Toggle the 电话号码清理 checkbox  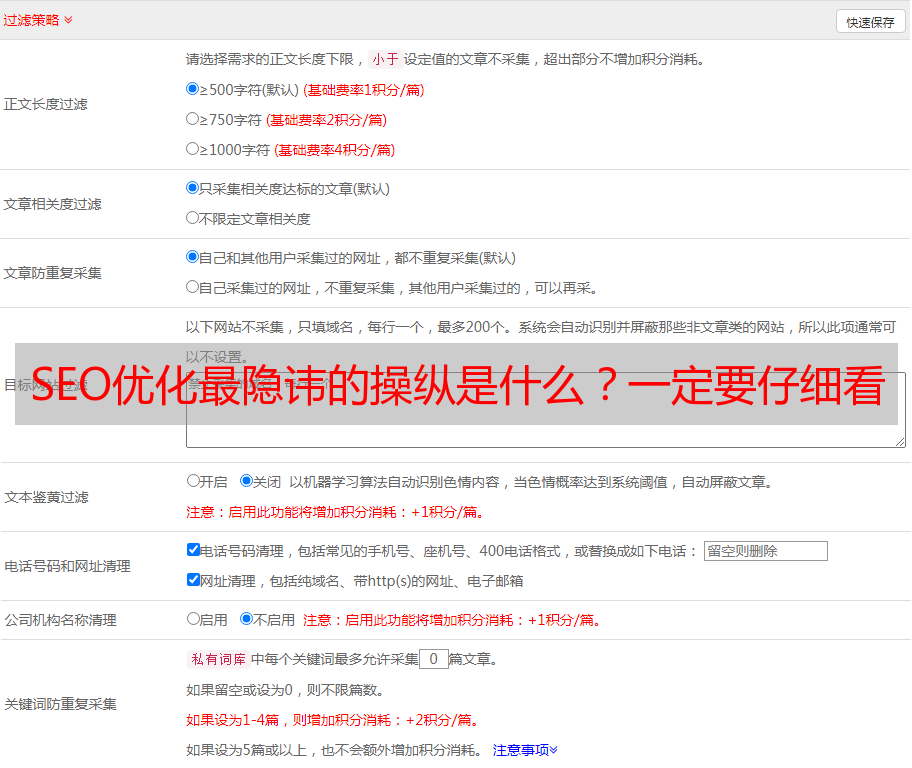coord(193,550)
